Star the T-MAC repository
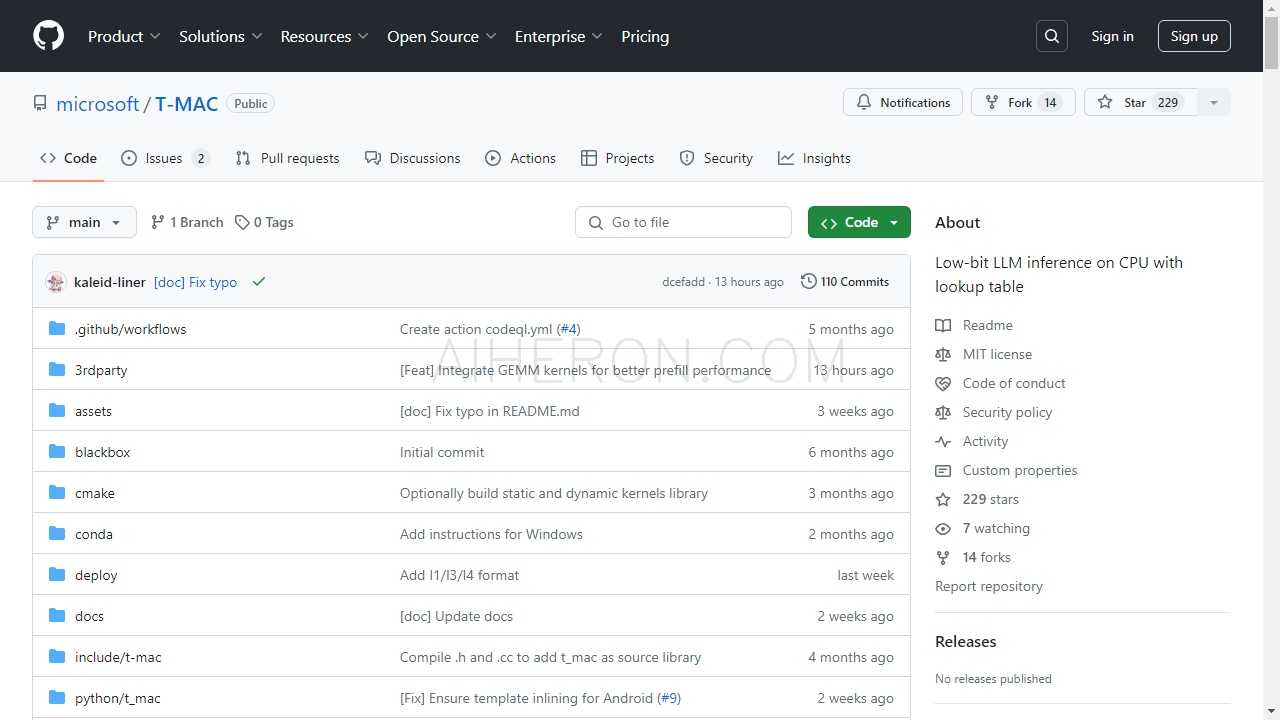Image resolution: width=1280 pixels, height=720 pixels. 1141,102
